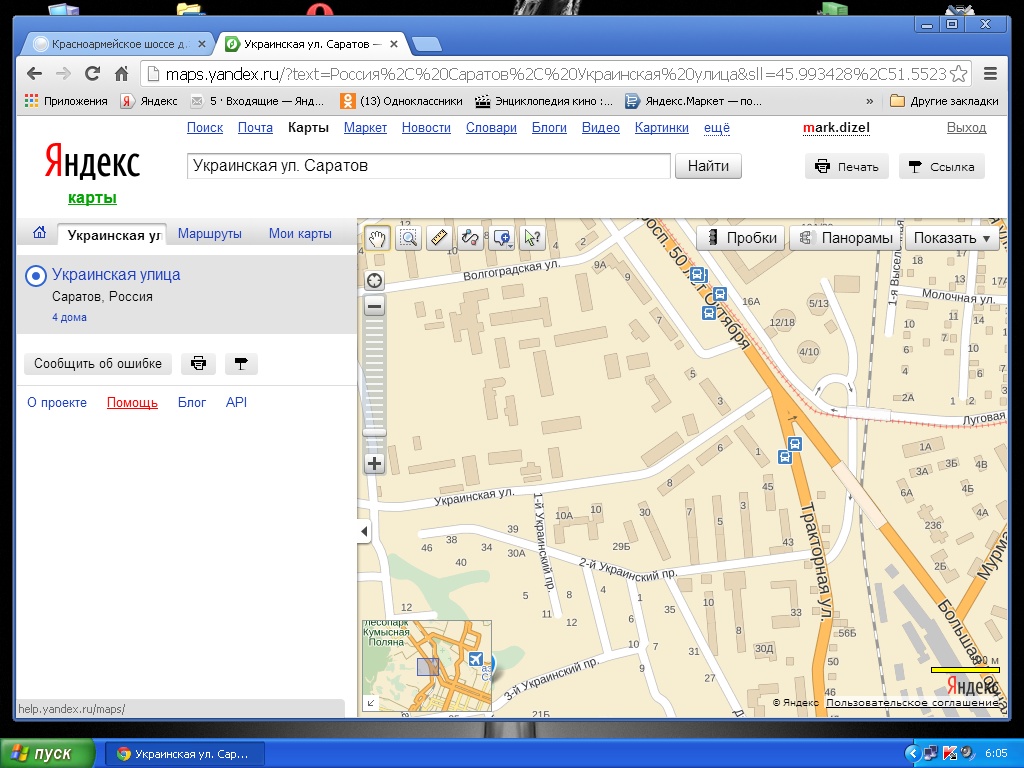Open the 4 дома link
This screenshot has width=1024, height=768.
pos(69,317)
